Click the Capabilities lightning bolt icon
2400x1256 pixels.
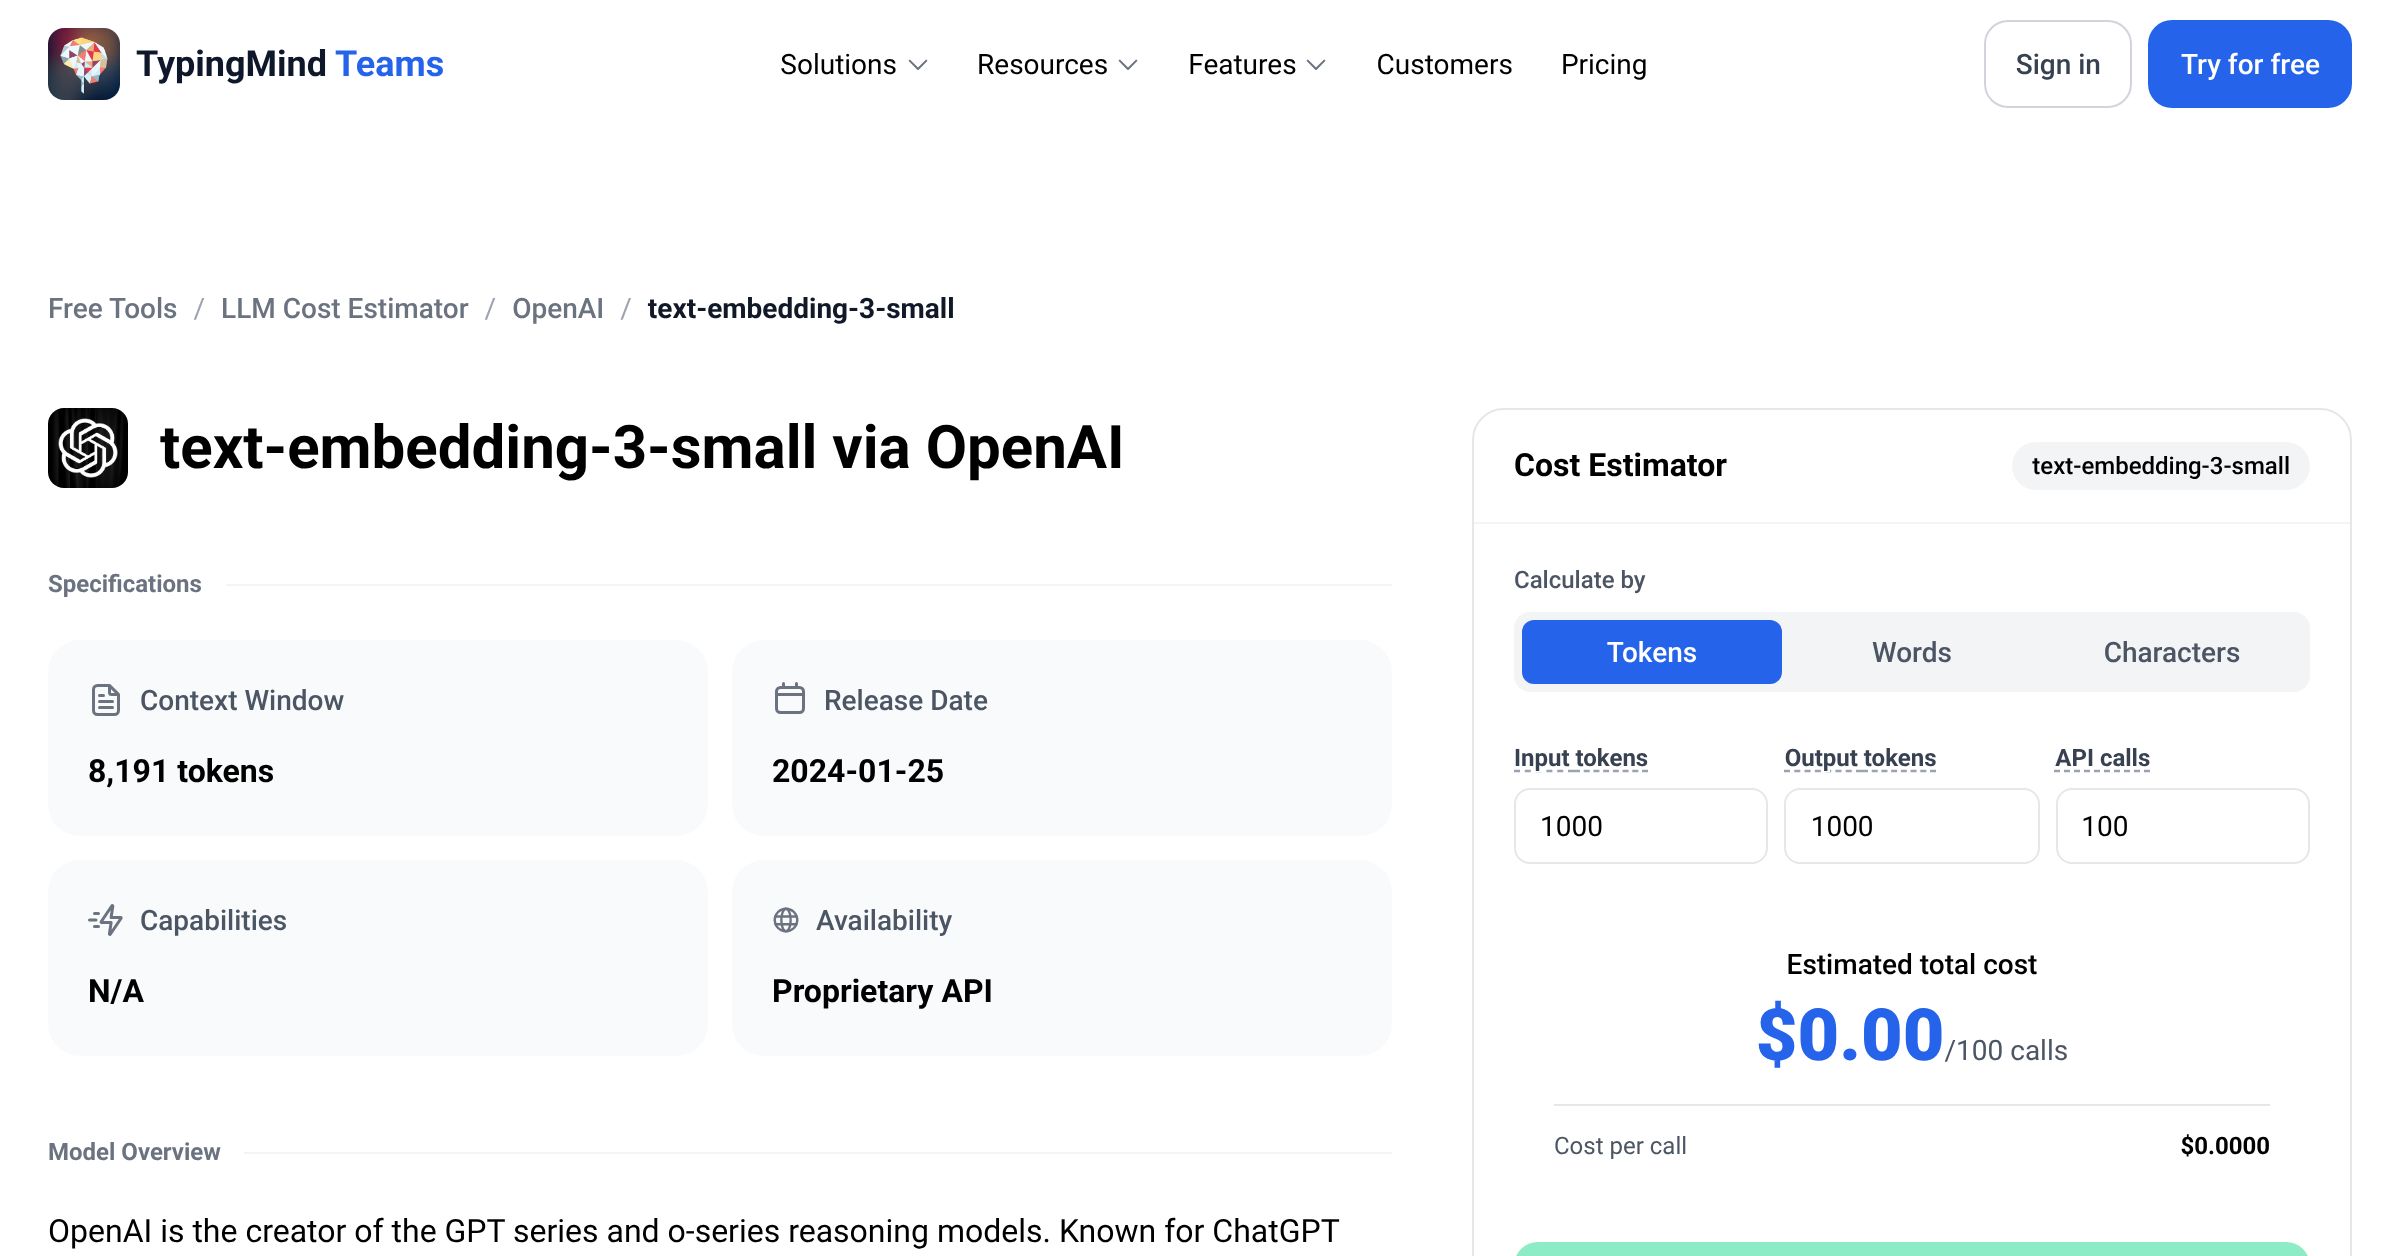(x=105, y=920)
